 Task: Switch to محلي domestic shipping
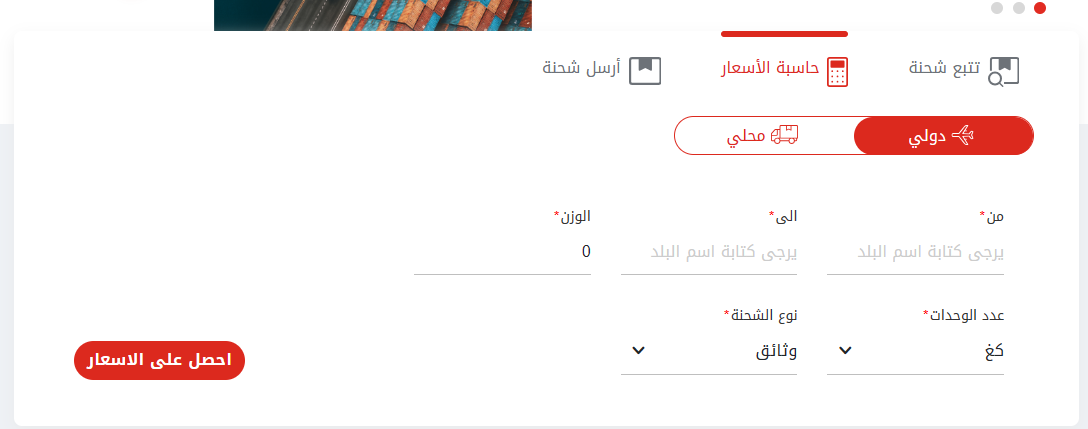point(764,136)
